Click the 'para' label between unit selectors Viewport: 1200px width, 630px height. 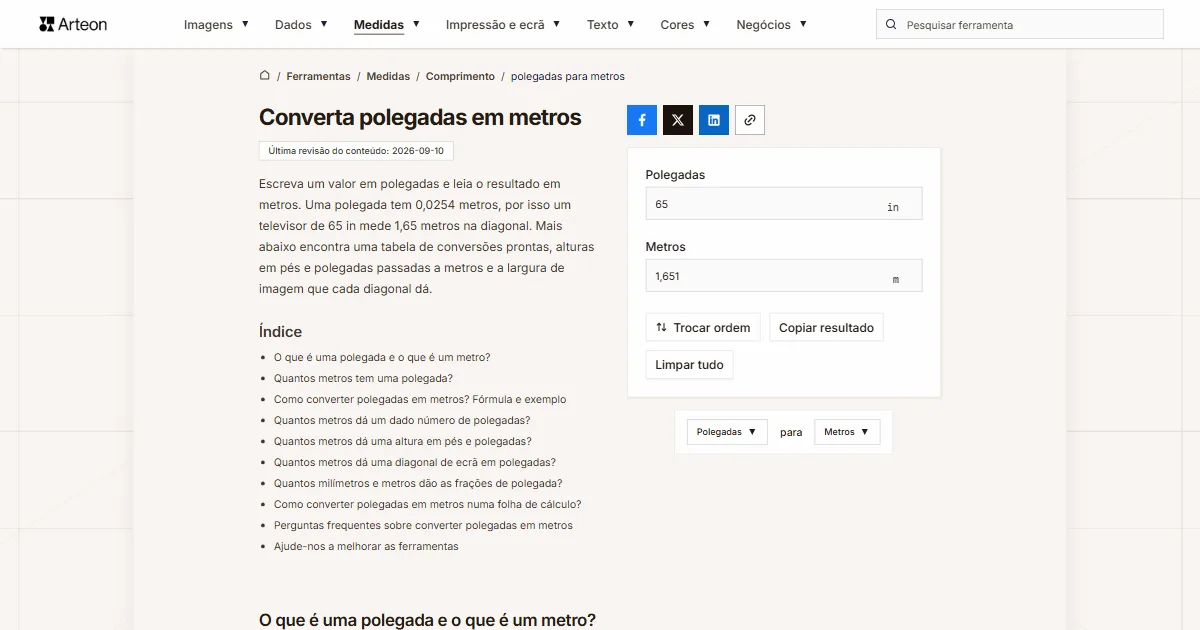click(791, 432)
